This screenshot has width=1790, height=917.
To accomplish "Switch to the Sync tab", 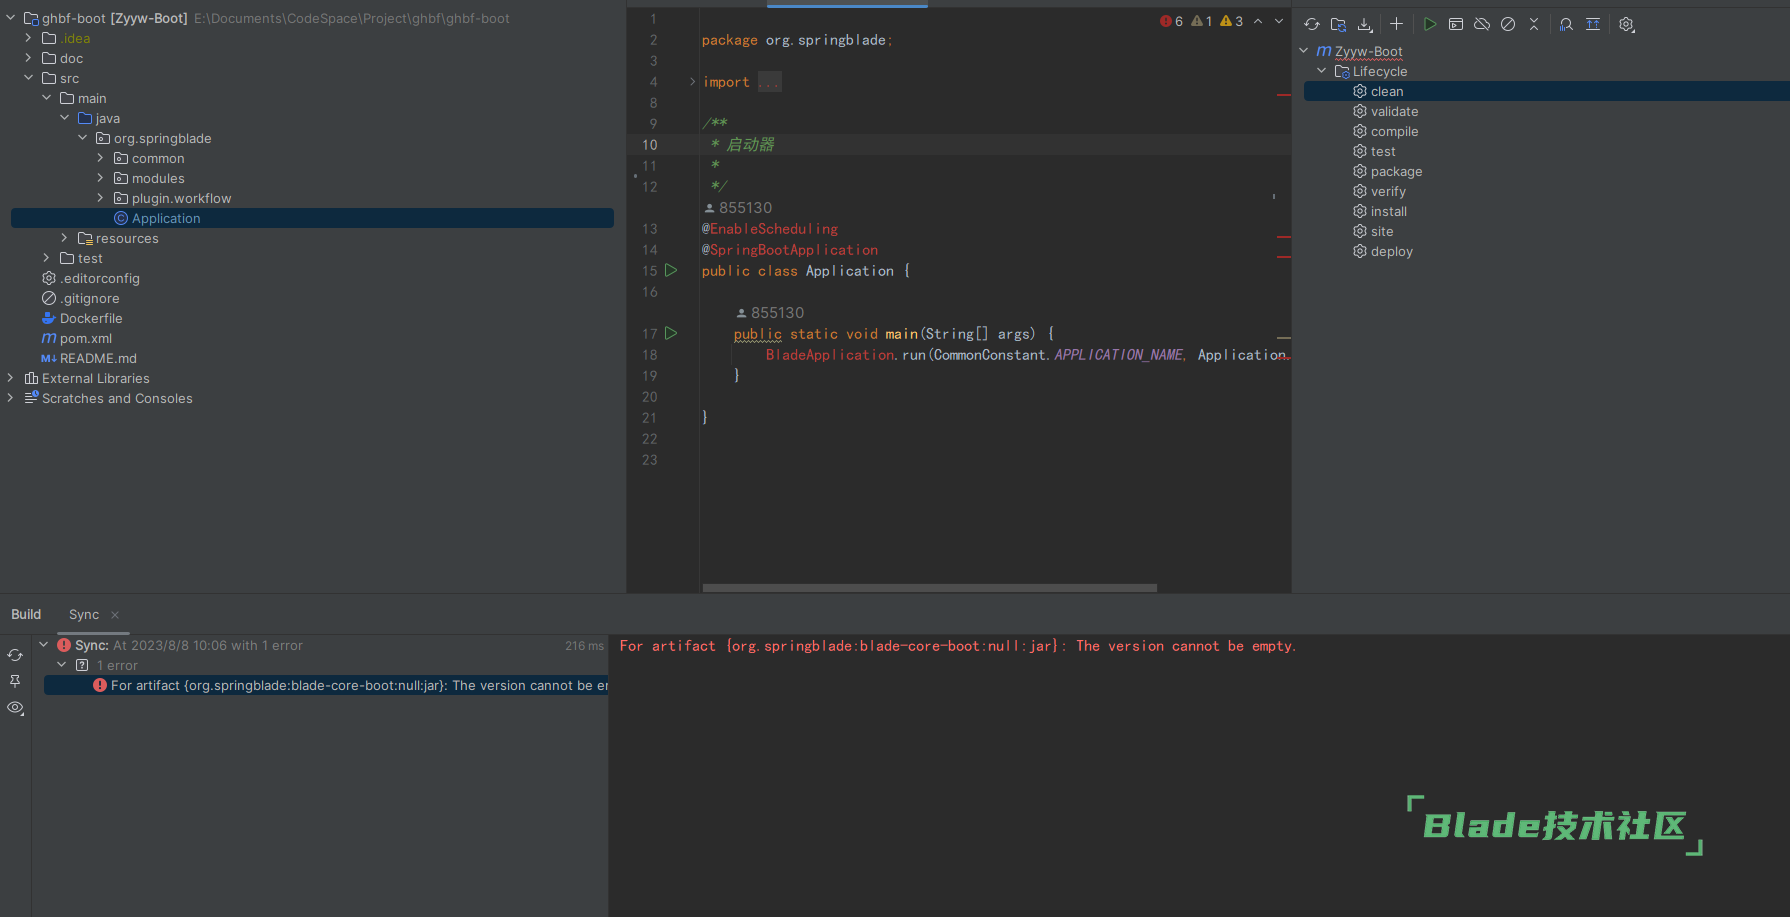I will [84, 614].
